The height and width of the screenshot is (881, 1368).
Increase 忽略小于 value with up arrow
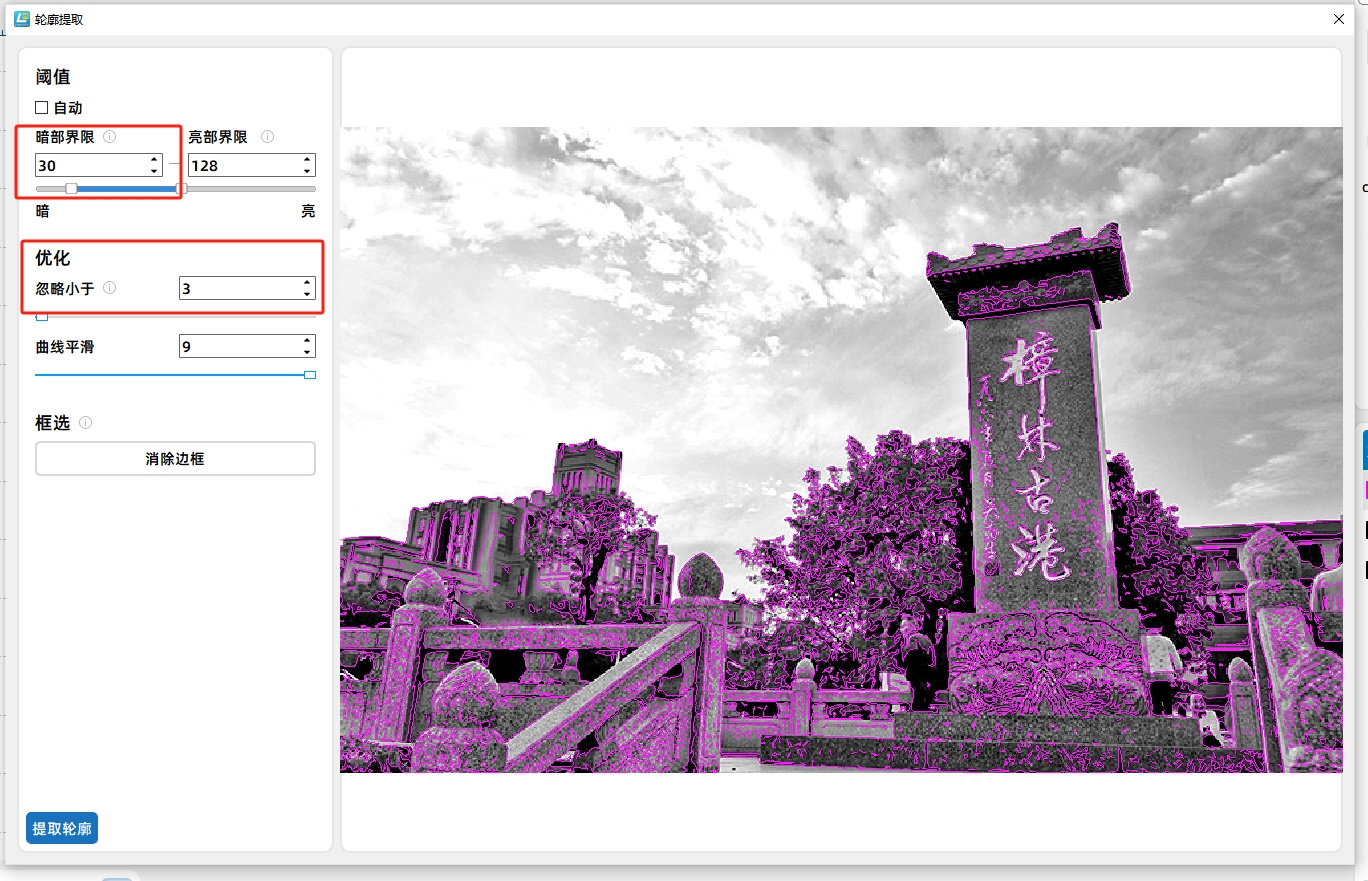(x=307, y=283)
